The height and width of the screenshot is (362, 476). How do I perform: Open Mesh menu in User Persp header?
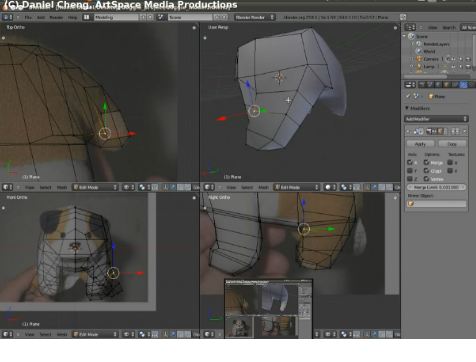(263, 187)
